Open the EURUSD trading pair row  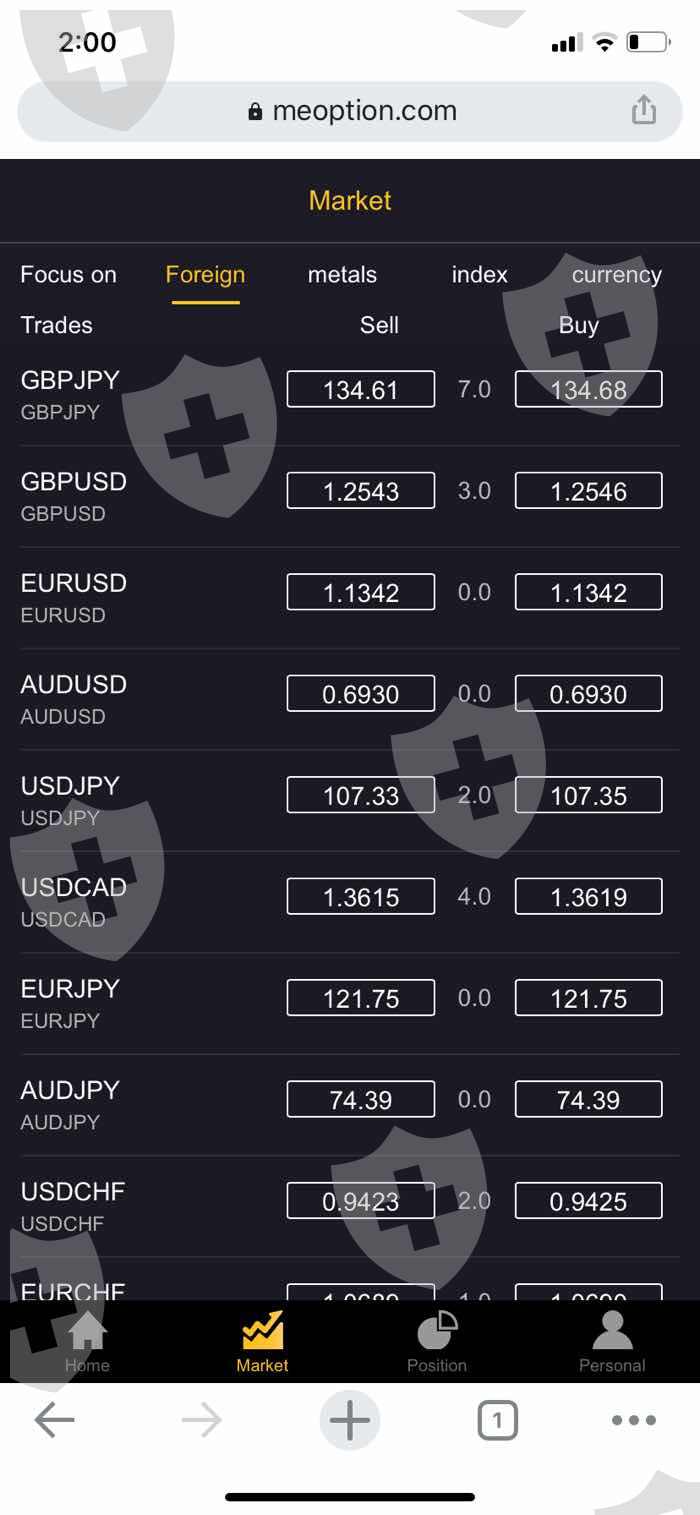pyautogui.click(x=74, y=597)
